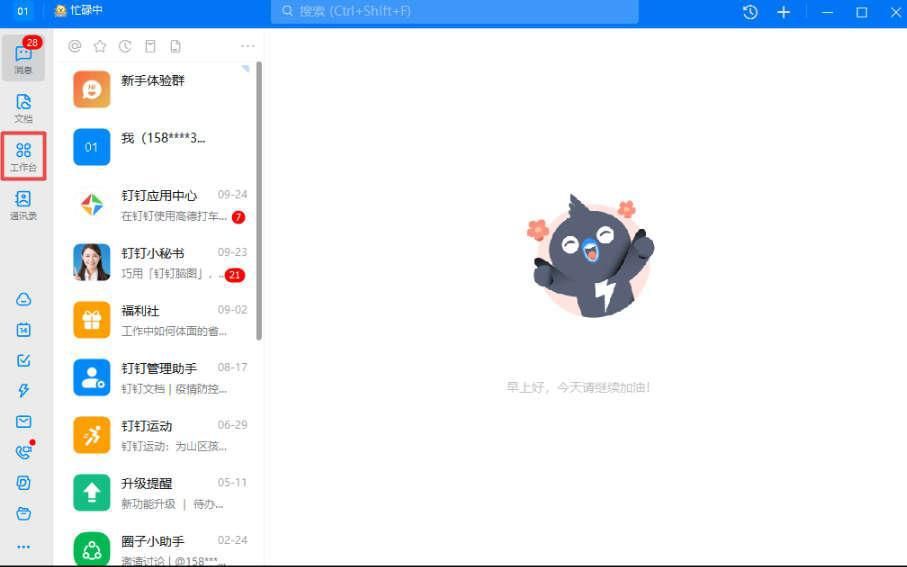Open the mail envelope icon in sidebar
Screen dimensions: 907x567
point(23,422)
